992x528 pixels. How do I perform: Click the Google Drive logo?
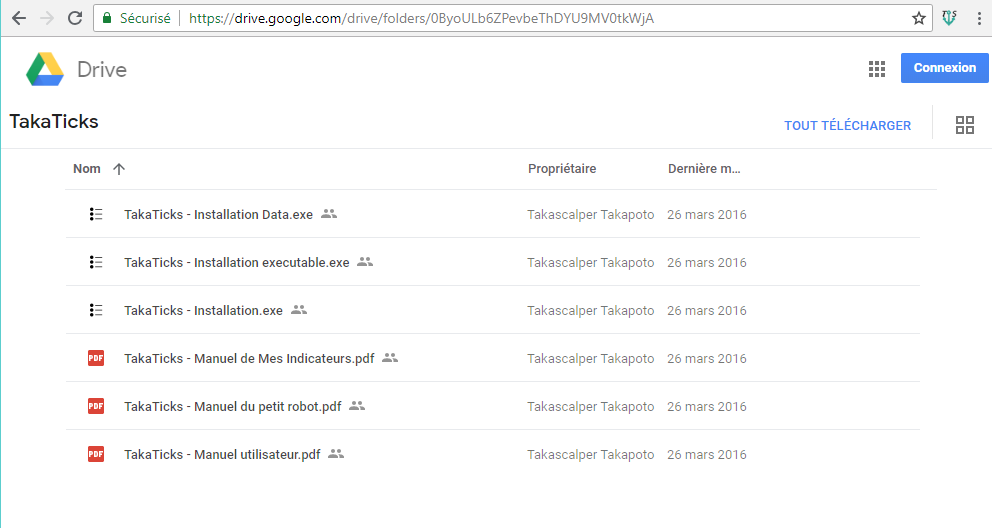tap(45, 69)
